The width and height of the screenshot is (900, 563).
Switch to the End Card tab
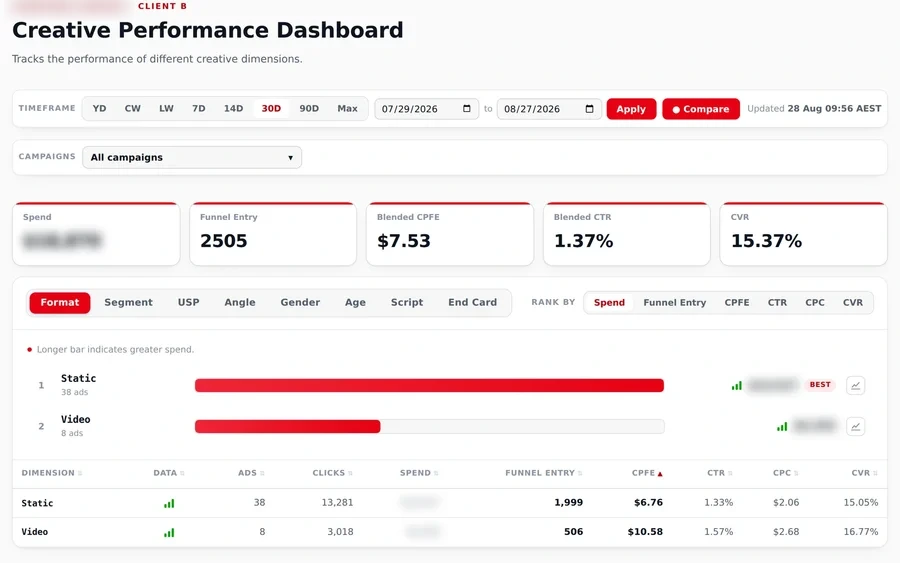point(472,302)
